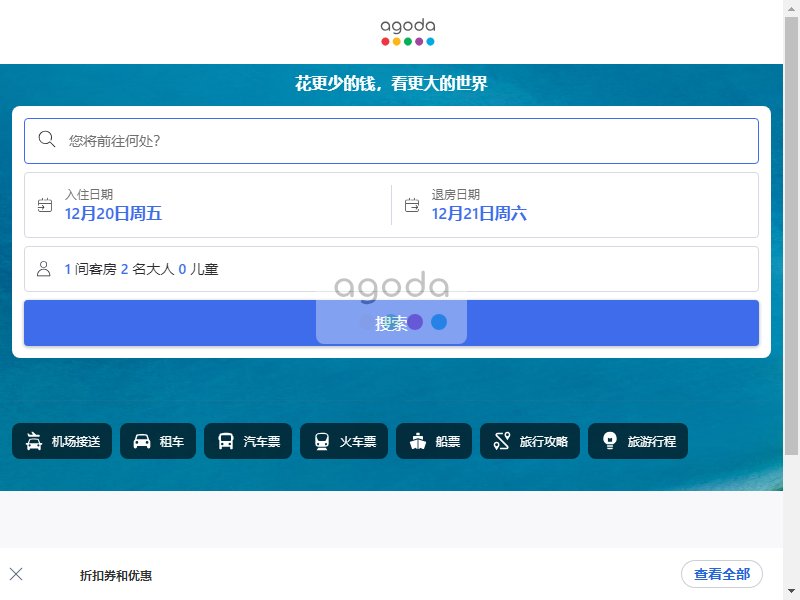Dismiss the 折扣券和优惠 banner with X
800x600 pixels.
pyautogui.click(x=16, y=574)
